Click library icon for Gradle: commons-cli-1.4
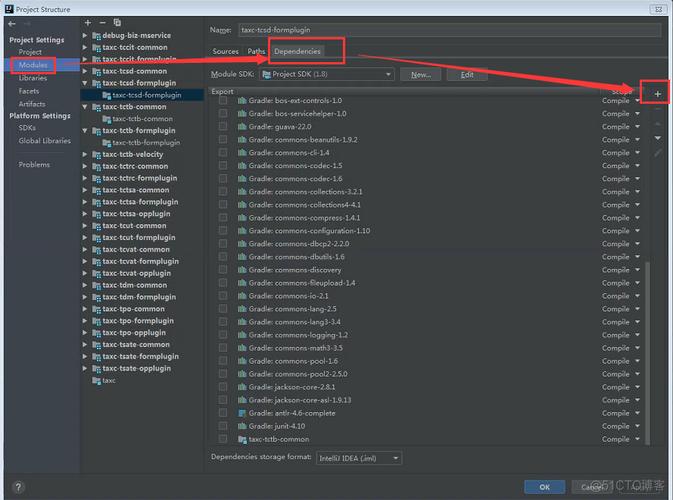673x500 pixels. (x=242, y=153)
